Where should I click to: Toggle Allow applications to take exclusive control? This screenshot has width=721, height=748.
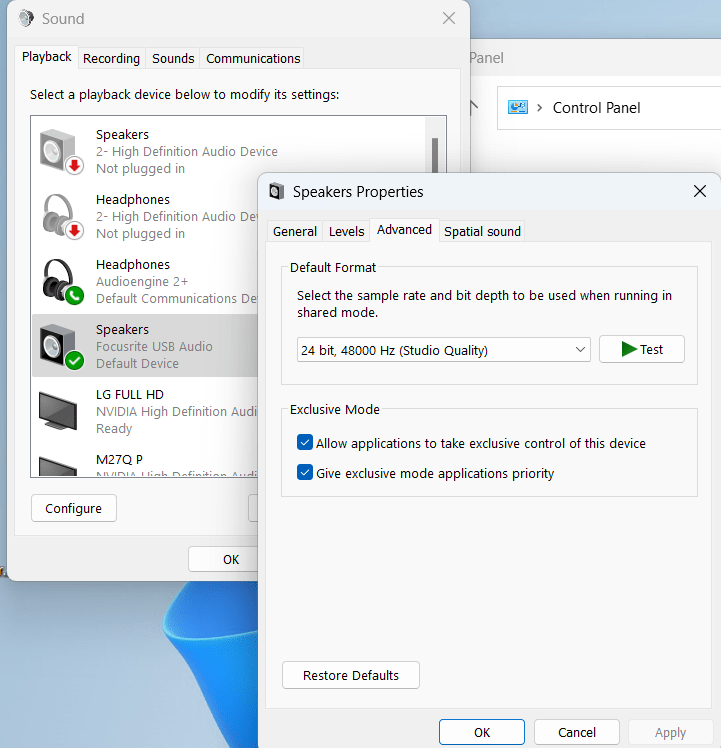[x=305, y=443]
